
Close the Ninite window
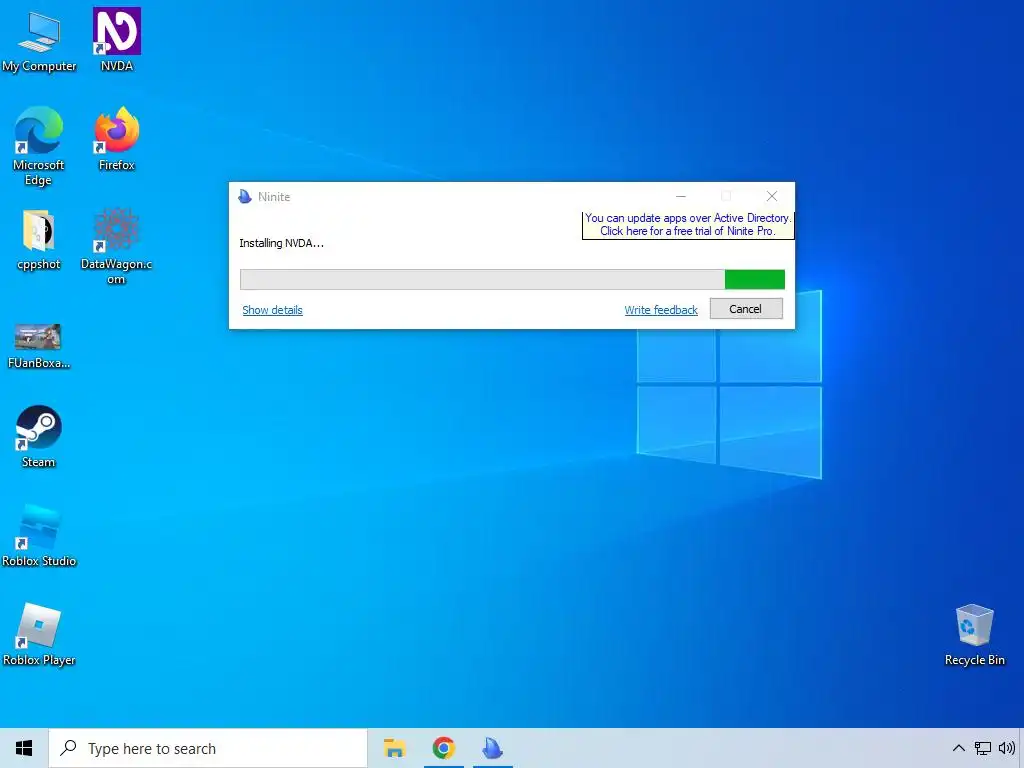coord(772,196)
